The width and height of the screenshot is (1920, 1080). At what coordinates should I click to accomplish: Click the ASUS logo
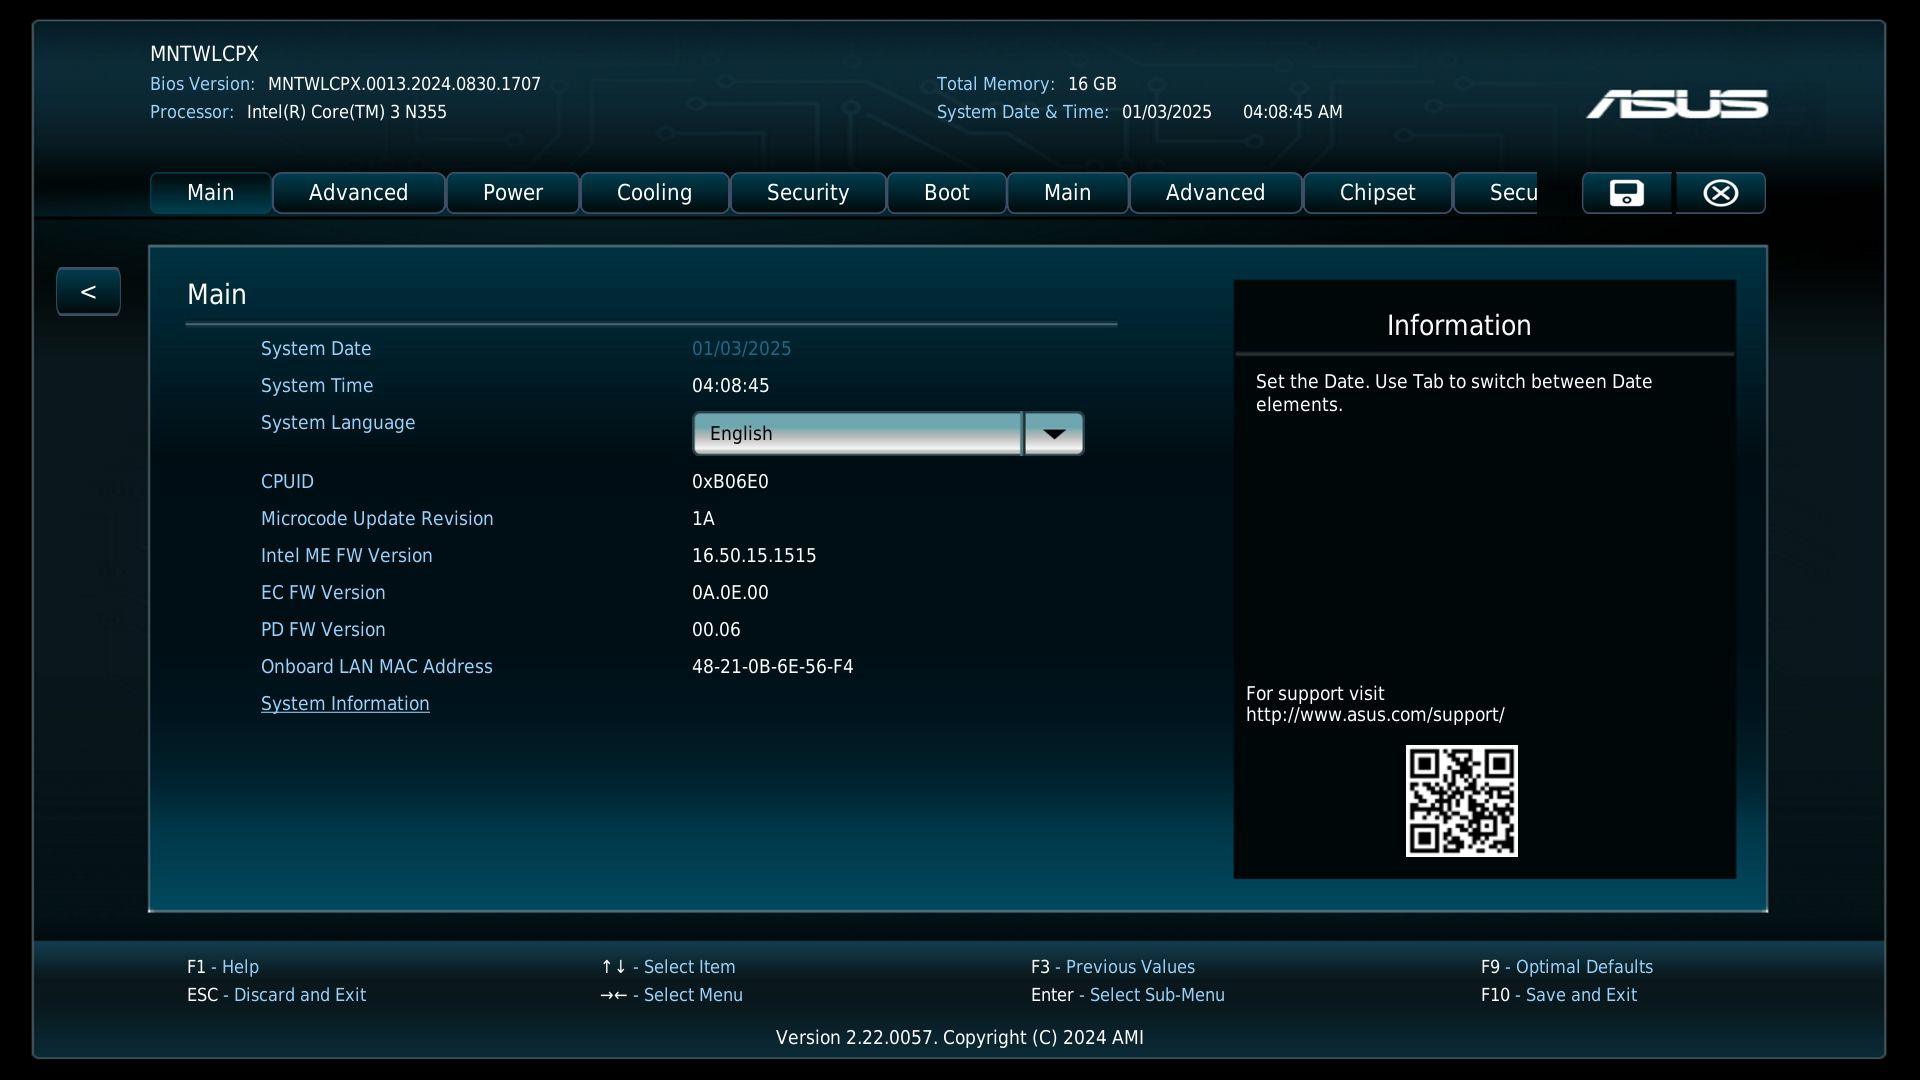[1676, 104]
